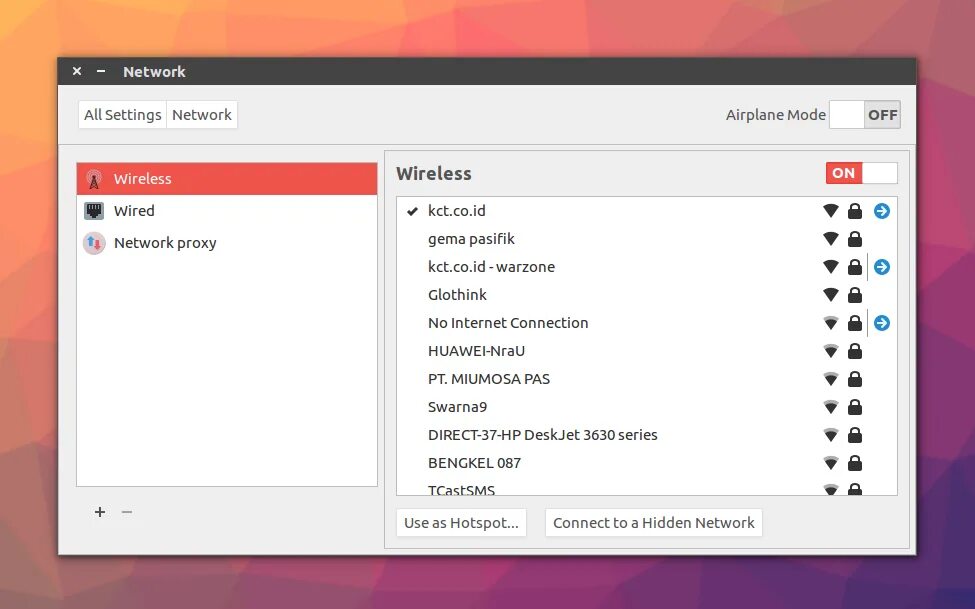Image resolution: width=975 pixels, height=609 pixels.
Task: Click the lock icon for HUAWEI-NraU
Action: 855,351
